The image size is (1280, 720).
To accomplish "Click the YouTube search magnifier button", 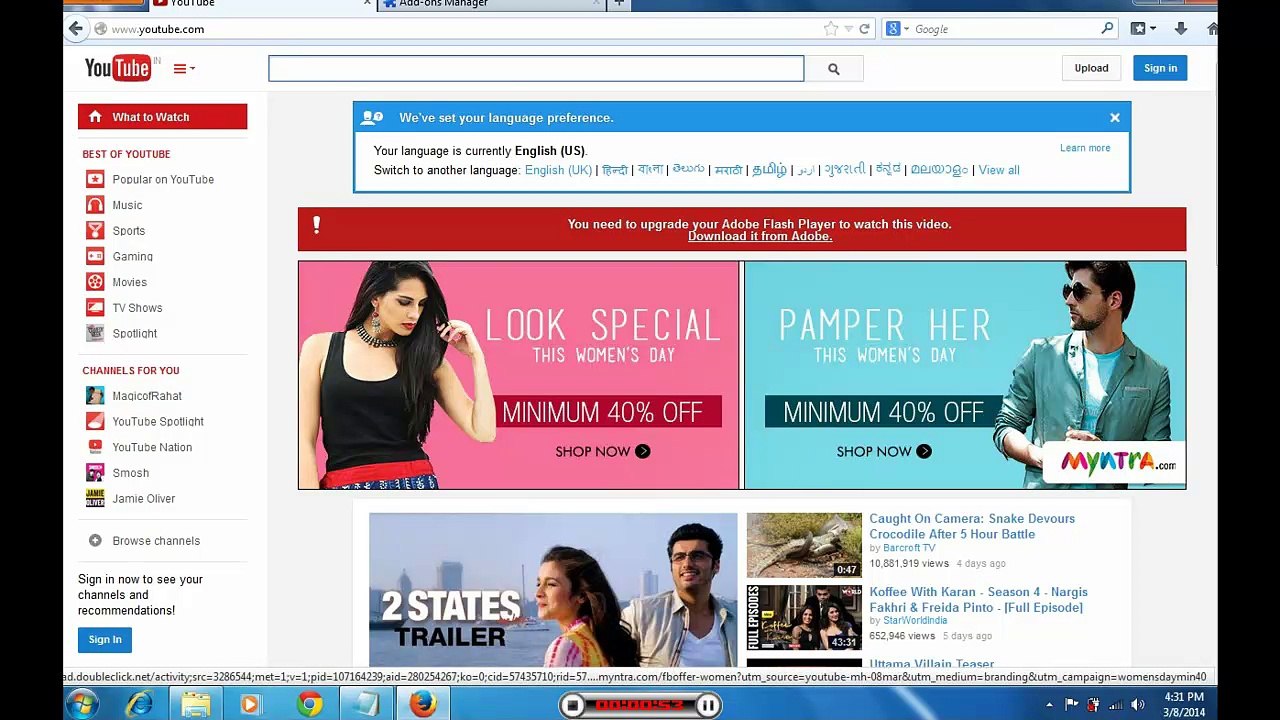I will [834, 69].
